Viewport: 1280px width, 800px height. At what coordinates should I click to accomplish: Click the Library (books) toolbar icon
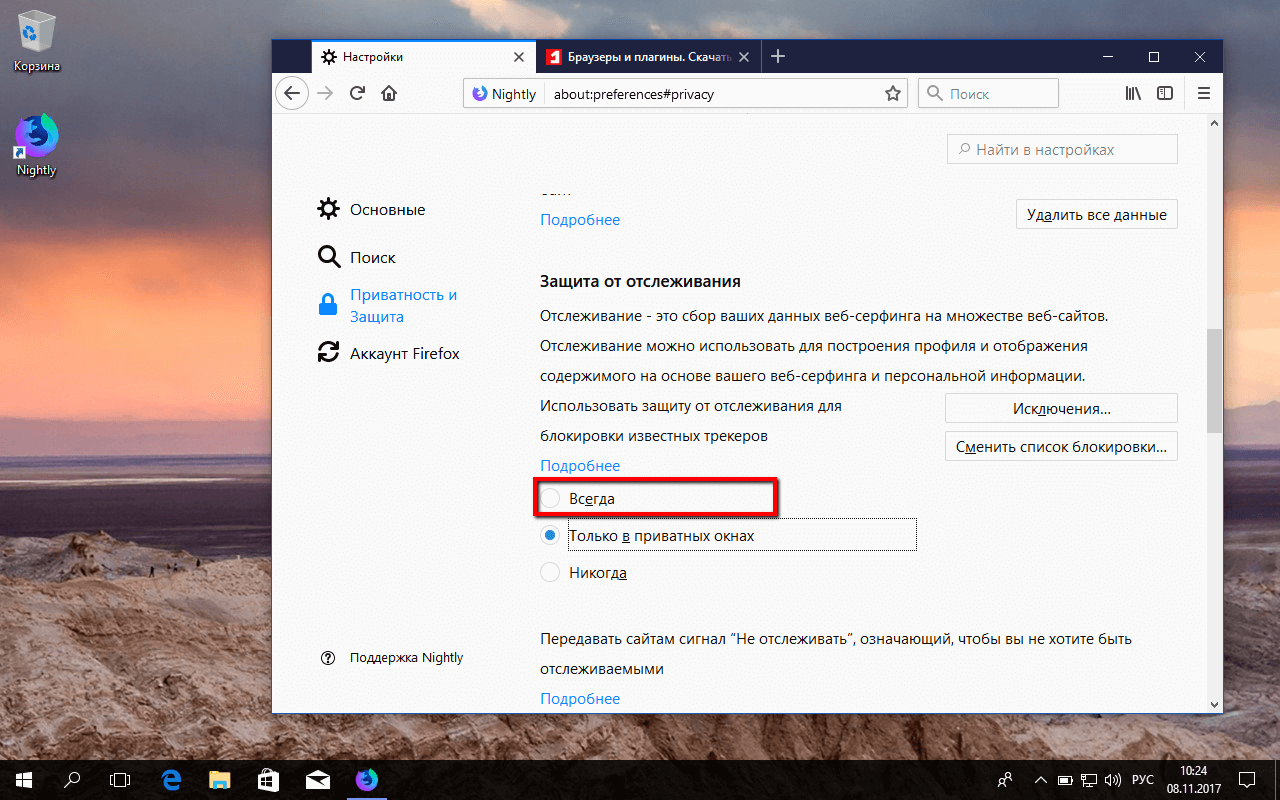[1132, 92]
